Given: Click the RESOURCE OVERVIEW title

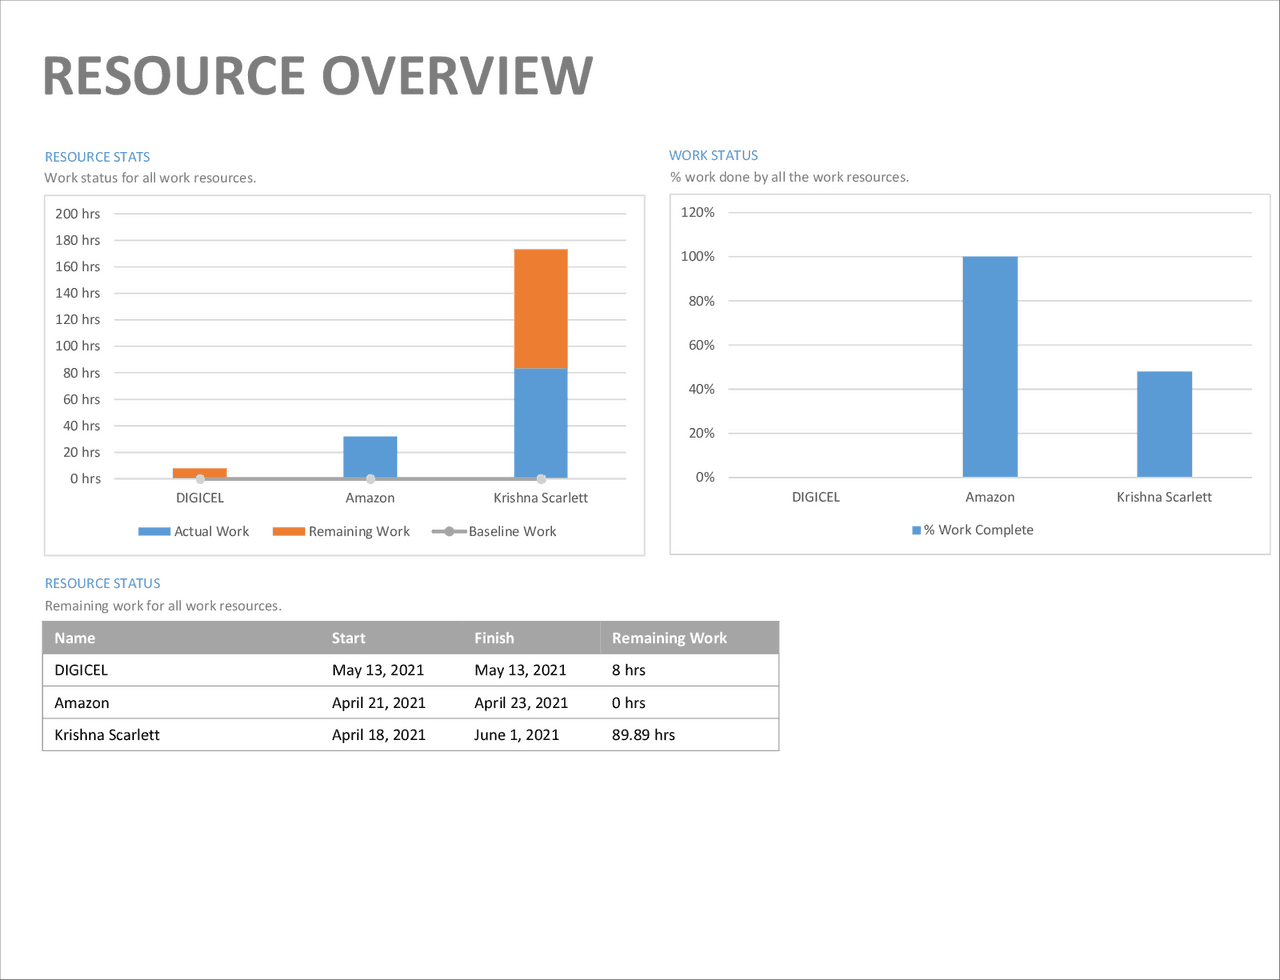Looking at the screenshot, I should click(x=316, y=74).
